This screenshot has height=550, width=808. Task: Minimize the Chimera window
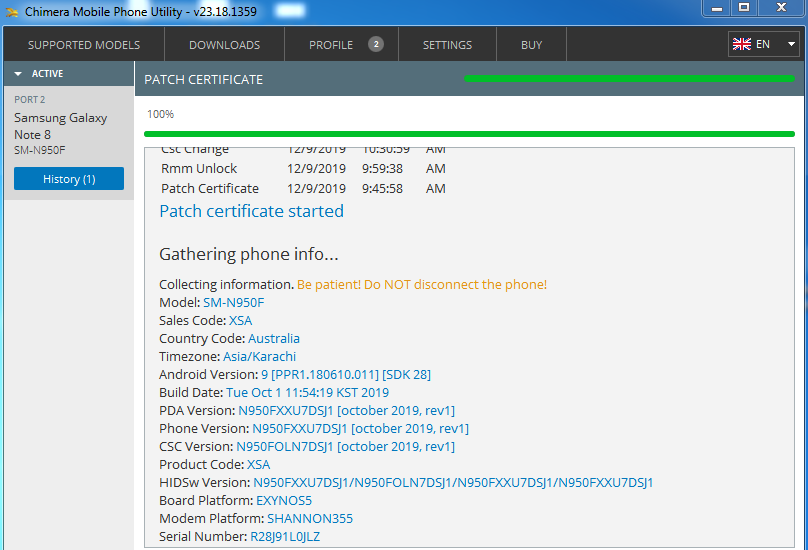tap(717, 8)
